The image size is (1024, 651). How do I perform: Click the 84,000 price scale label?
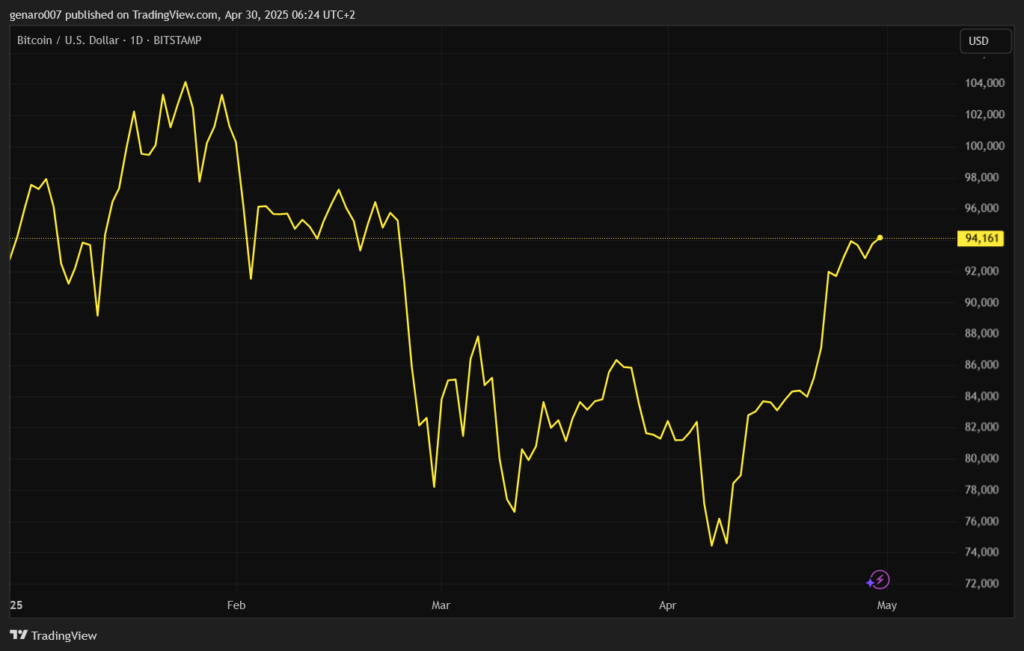[x=982, y=396]
